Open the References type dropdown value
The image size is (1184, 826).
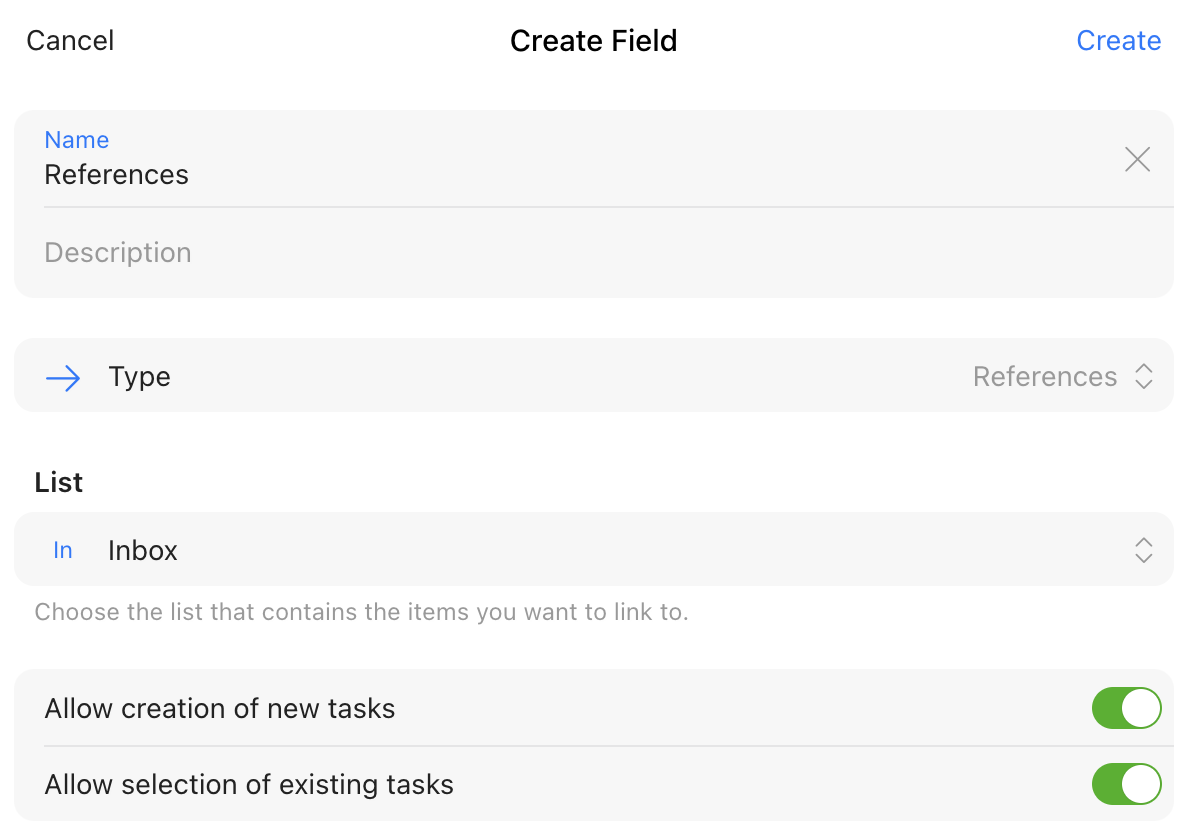pos(1044,377)
